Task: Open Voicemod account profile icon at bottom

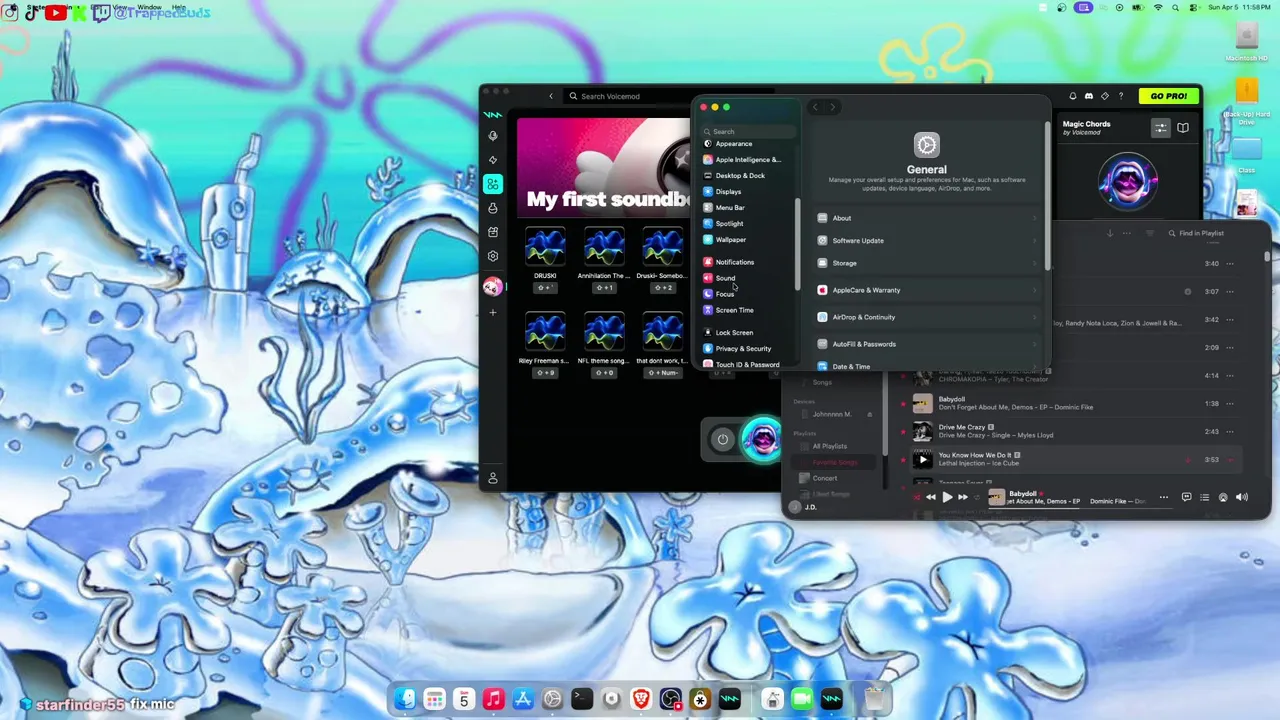Action: click(492, 479)
